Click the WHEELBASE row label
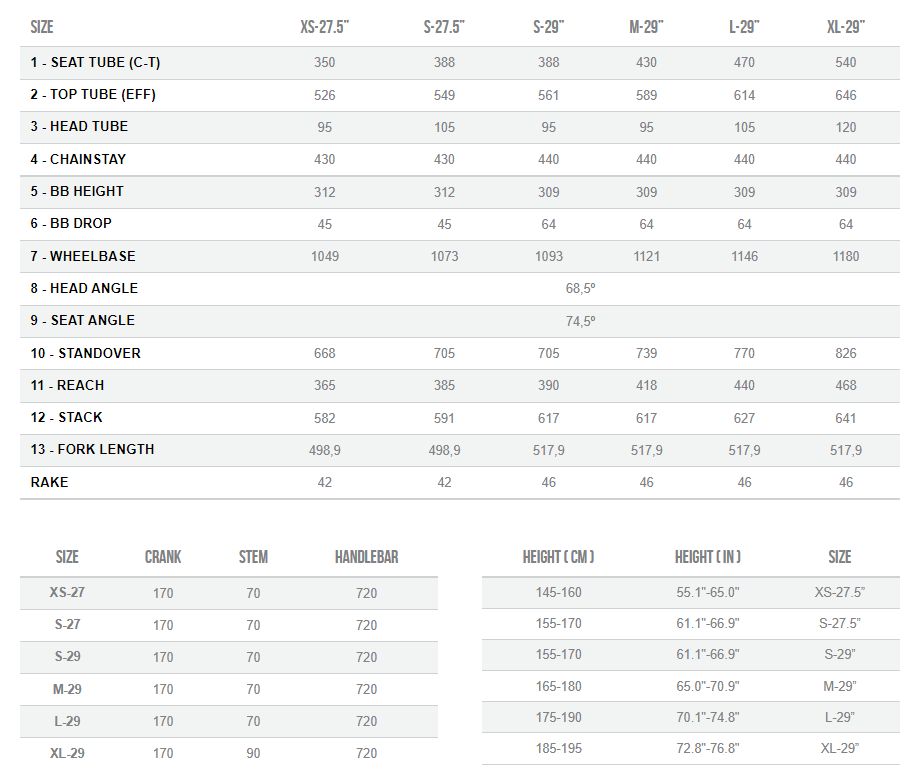Screen dimensions: 912x779 [83, 256]
